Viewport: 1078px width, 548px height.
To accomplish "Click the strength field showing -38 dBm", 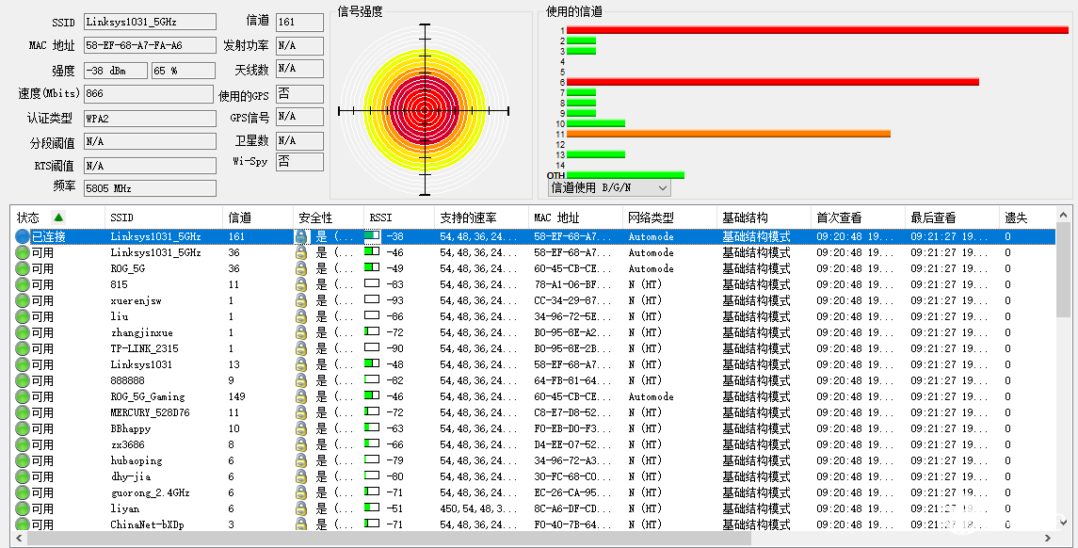I will 116,70.
